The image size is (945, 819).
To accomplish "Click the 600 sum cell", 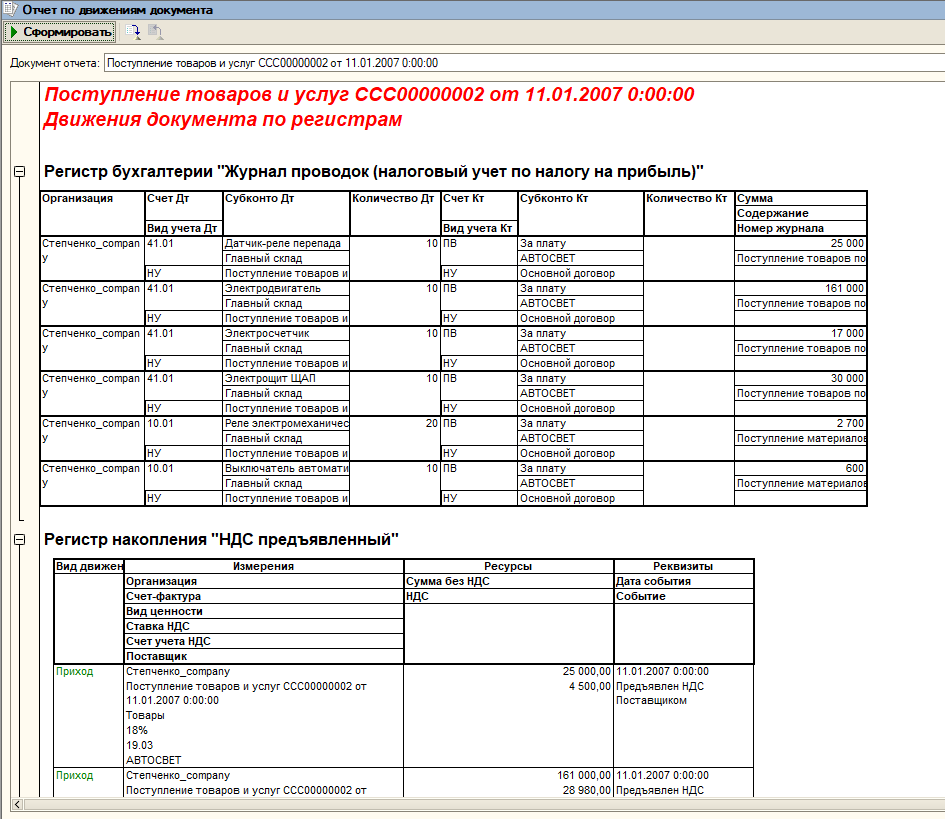I will [800, 468].
